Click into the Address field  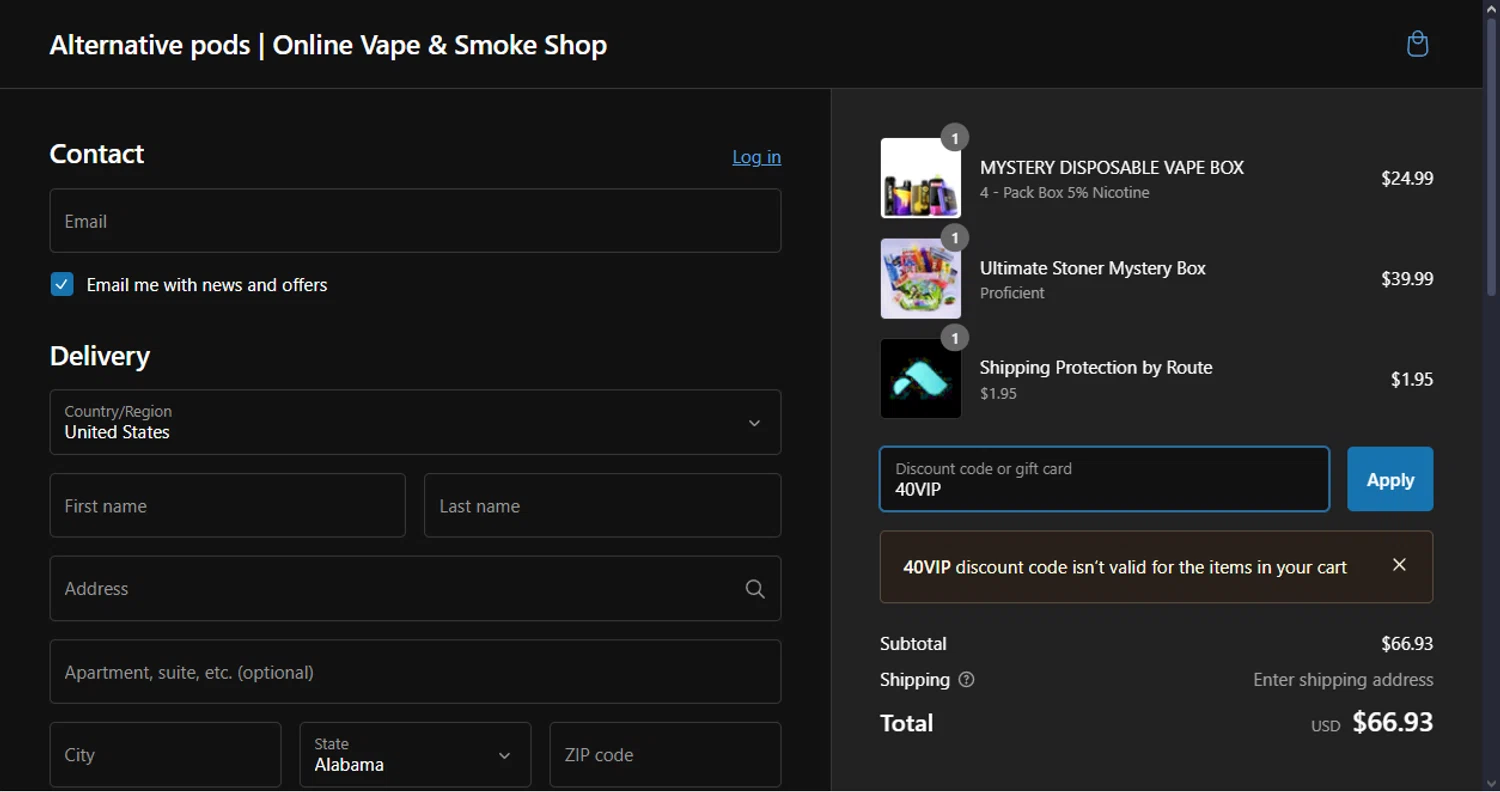pyautogui.click(x=395, y=589)
